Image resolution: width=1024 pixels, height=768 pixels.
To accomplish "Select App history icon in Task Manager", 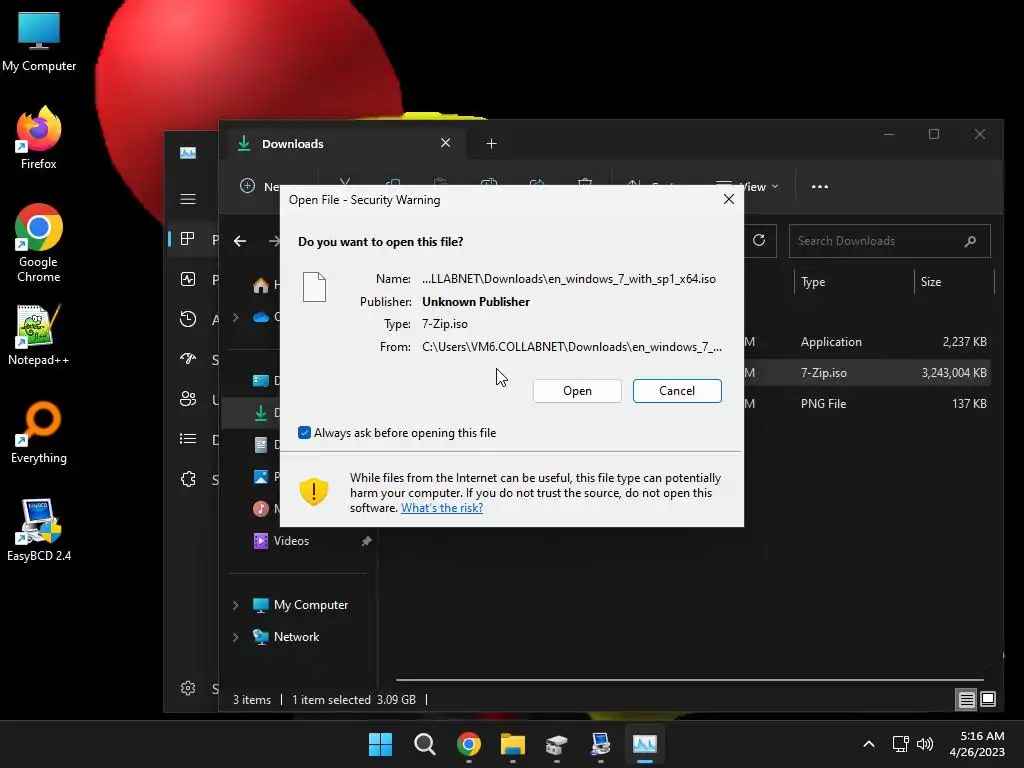I will [x=188, y=319].
